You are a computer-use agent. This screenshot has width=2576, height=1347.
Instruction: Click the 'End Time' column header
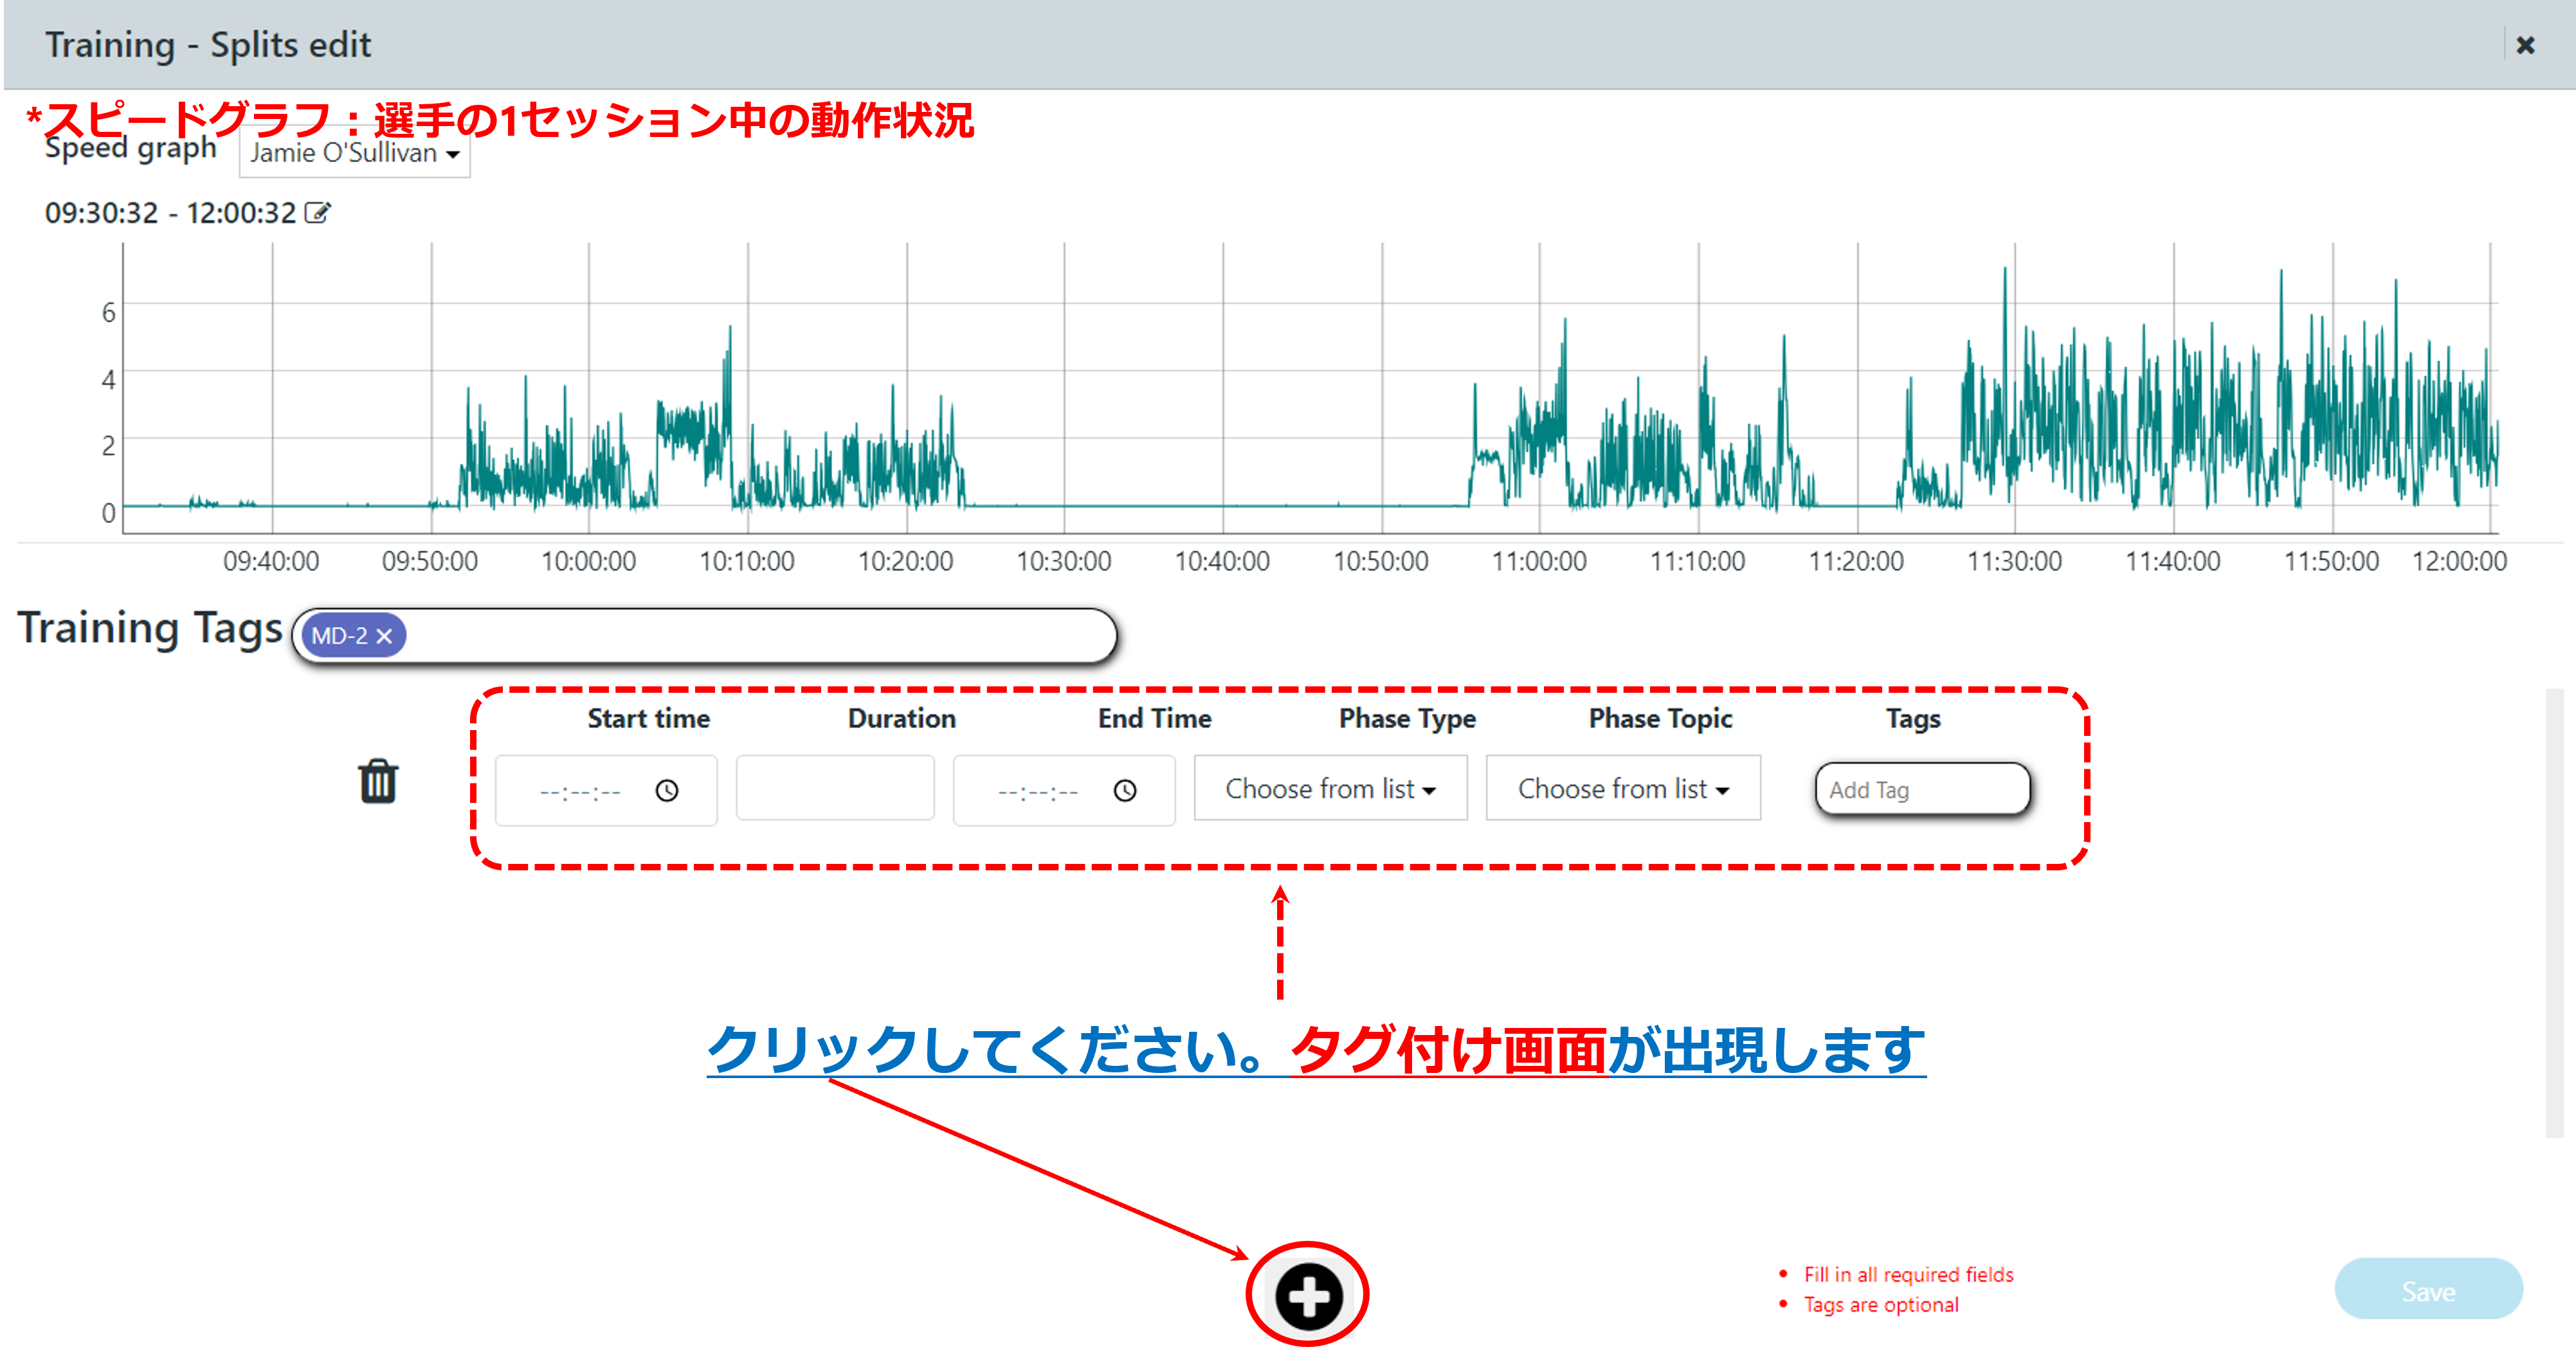pos(1154,718)
